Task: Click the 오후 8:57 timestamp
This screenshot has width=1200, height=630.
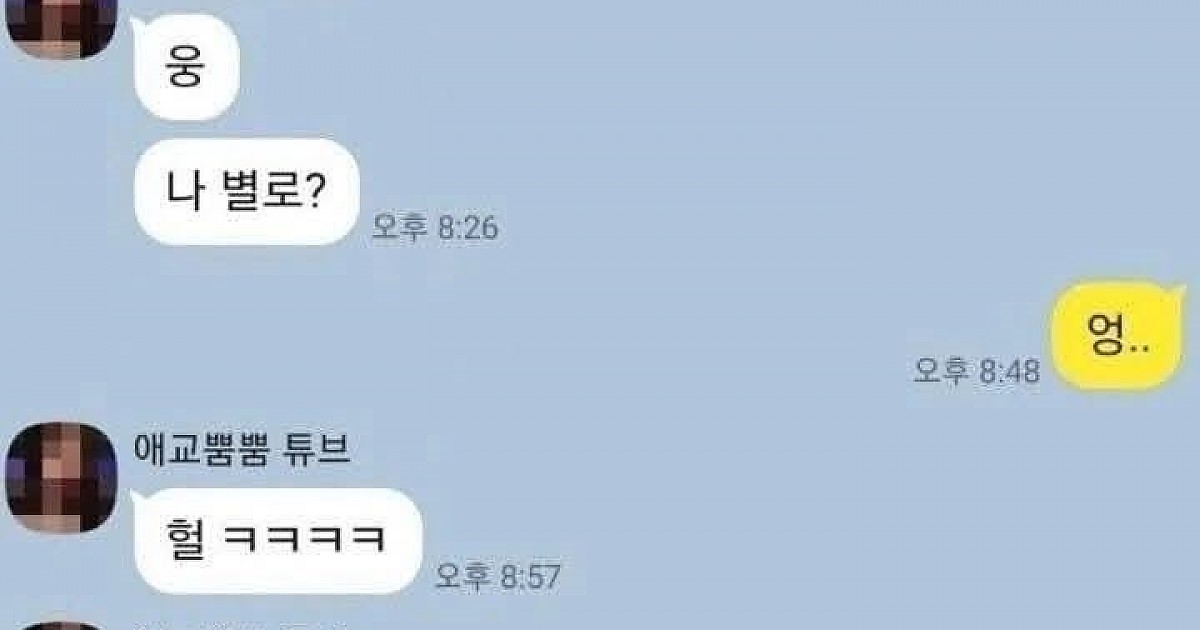Action: (x=498, y=576)
